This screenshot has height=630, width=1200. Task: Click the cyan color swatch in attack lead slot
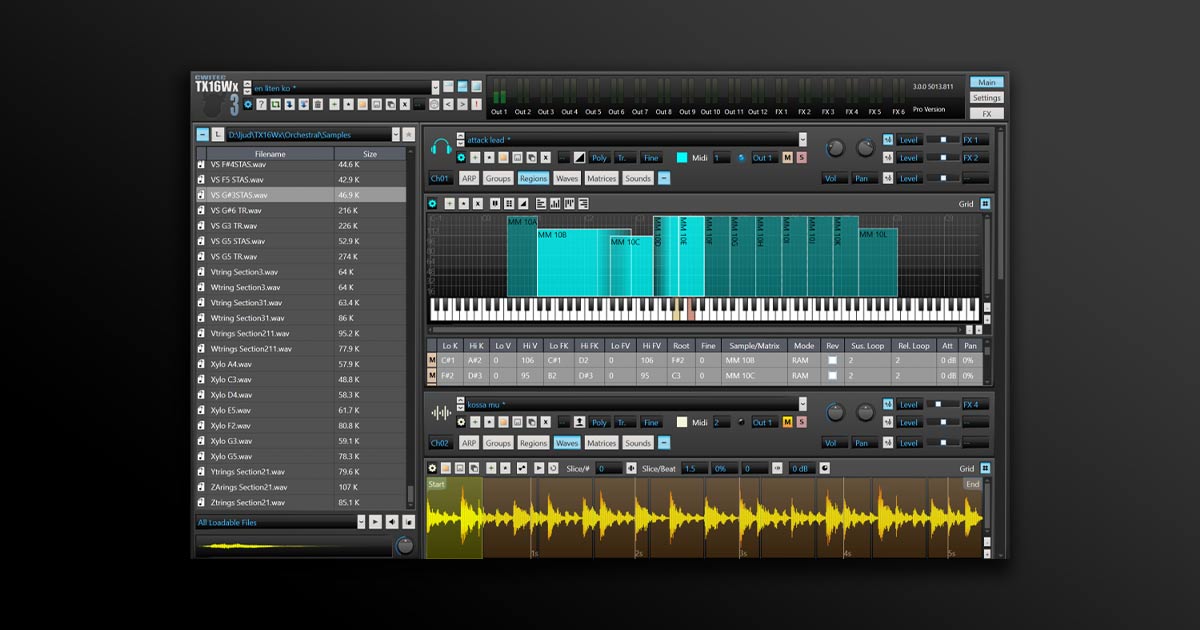[x=682, y=157]
